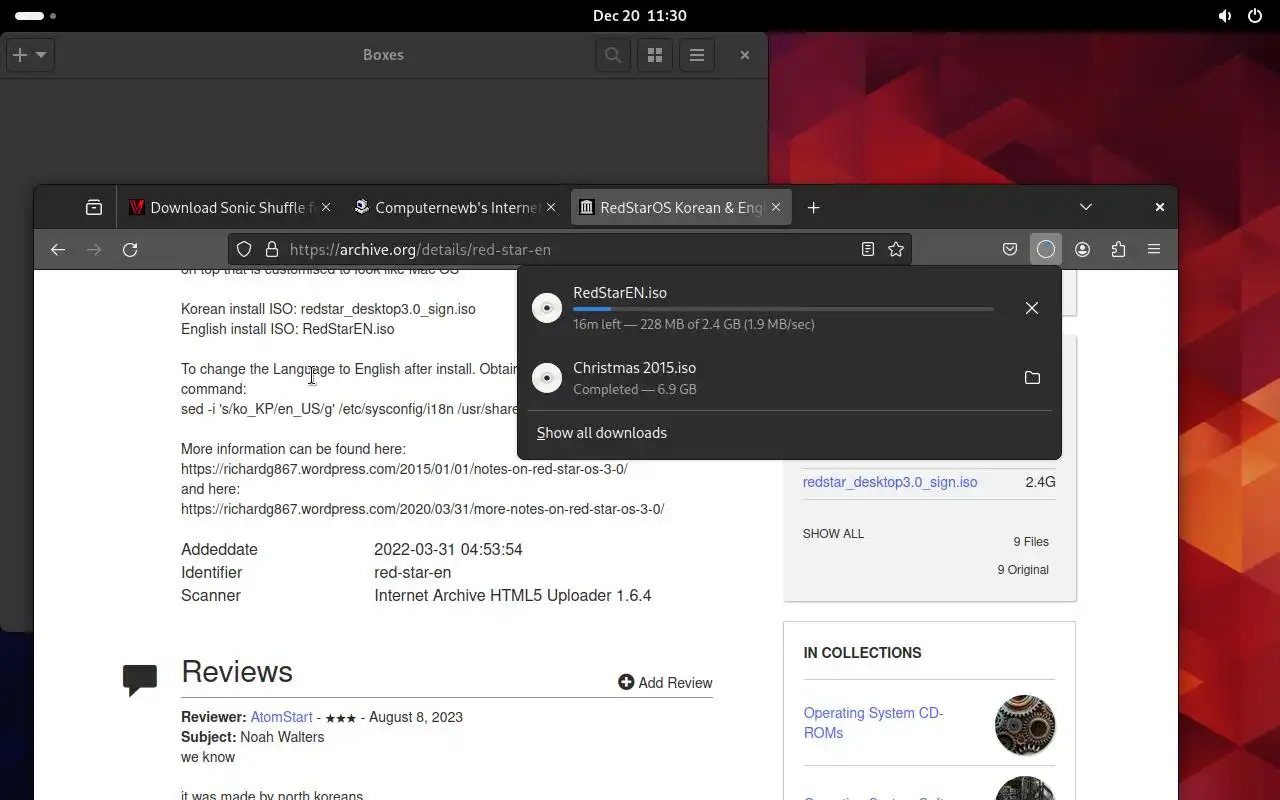Viewport: 1280px width, 800px height.
Task: Click the RedStarEN.iso download progress bar
Action: (783, 310)
